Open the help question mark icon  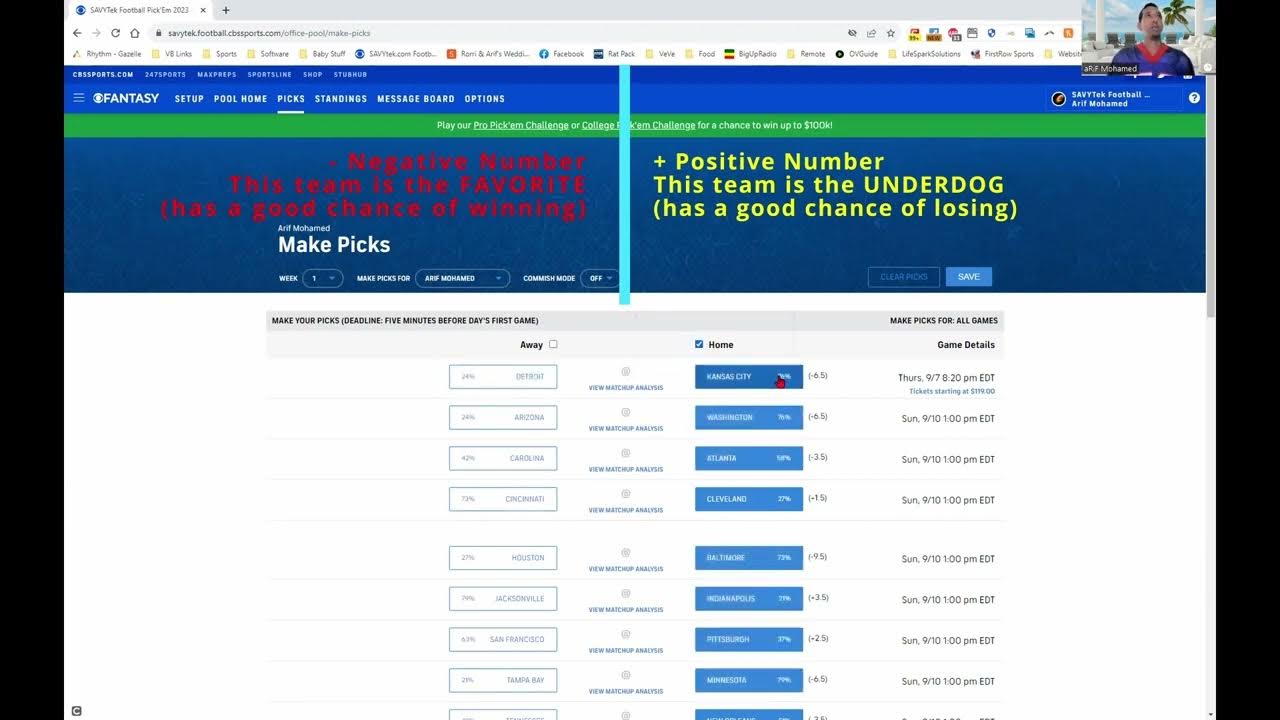[1194, 98]
